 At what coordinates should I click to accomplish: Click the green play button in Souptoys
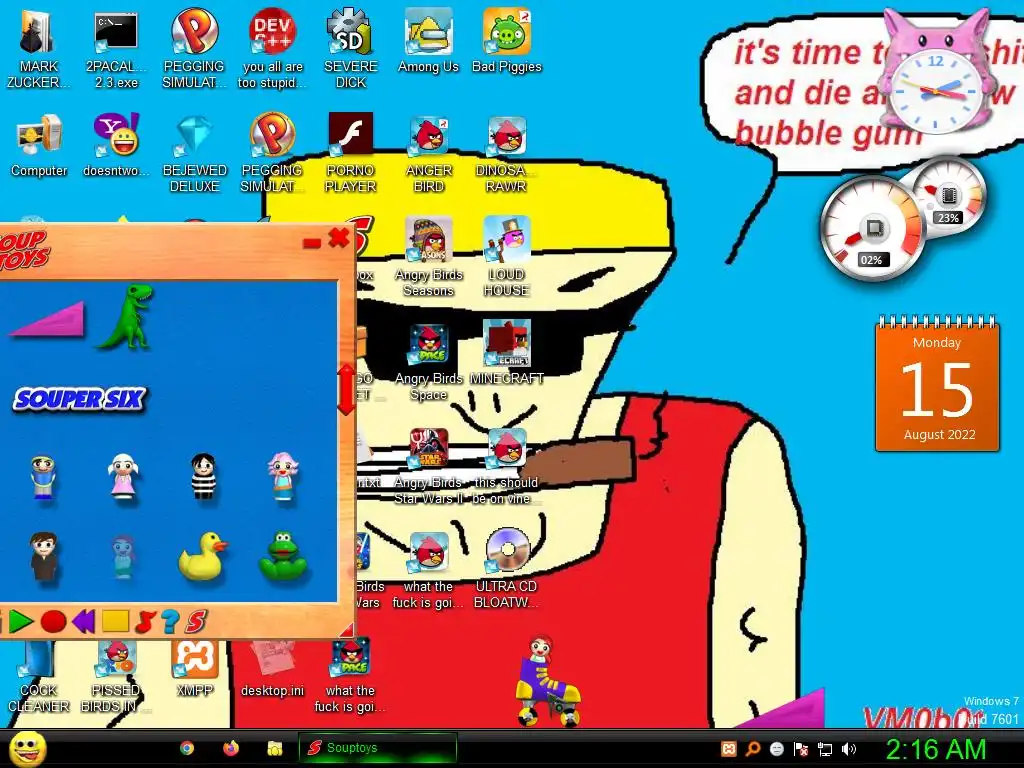(20, 621)
